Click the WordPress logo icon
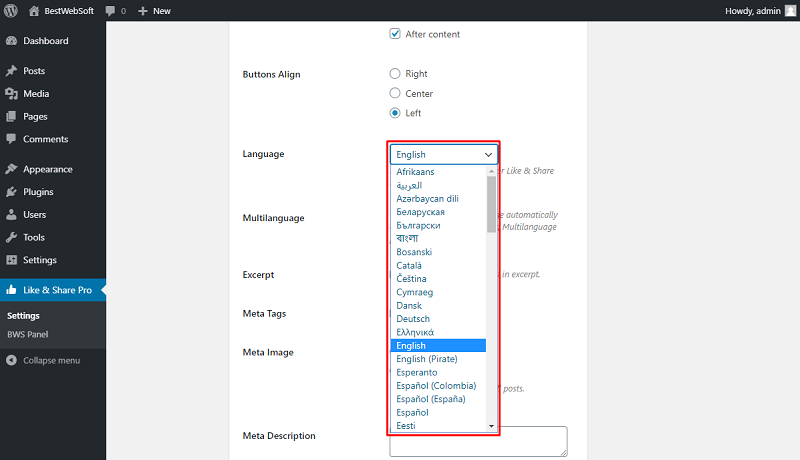The height and width of the screenshot is (460, 800). tap(11, 11)
